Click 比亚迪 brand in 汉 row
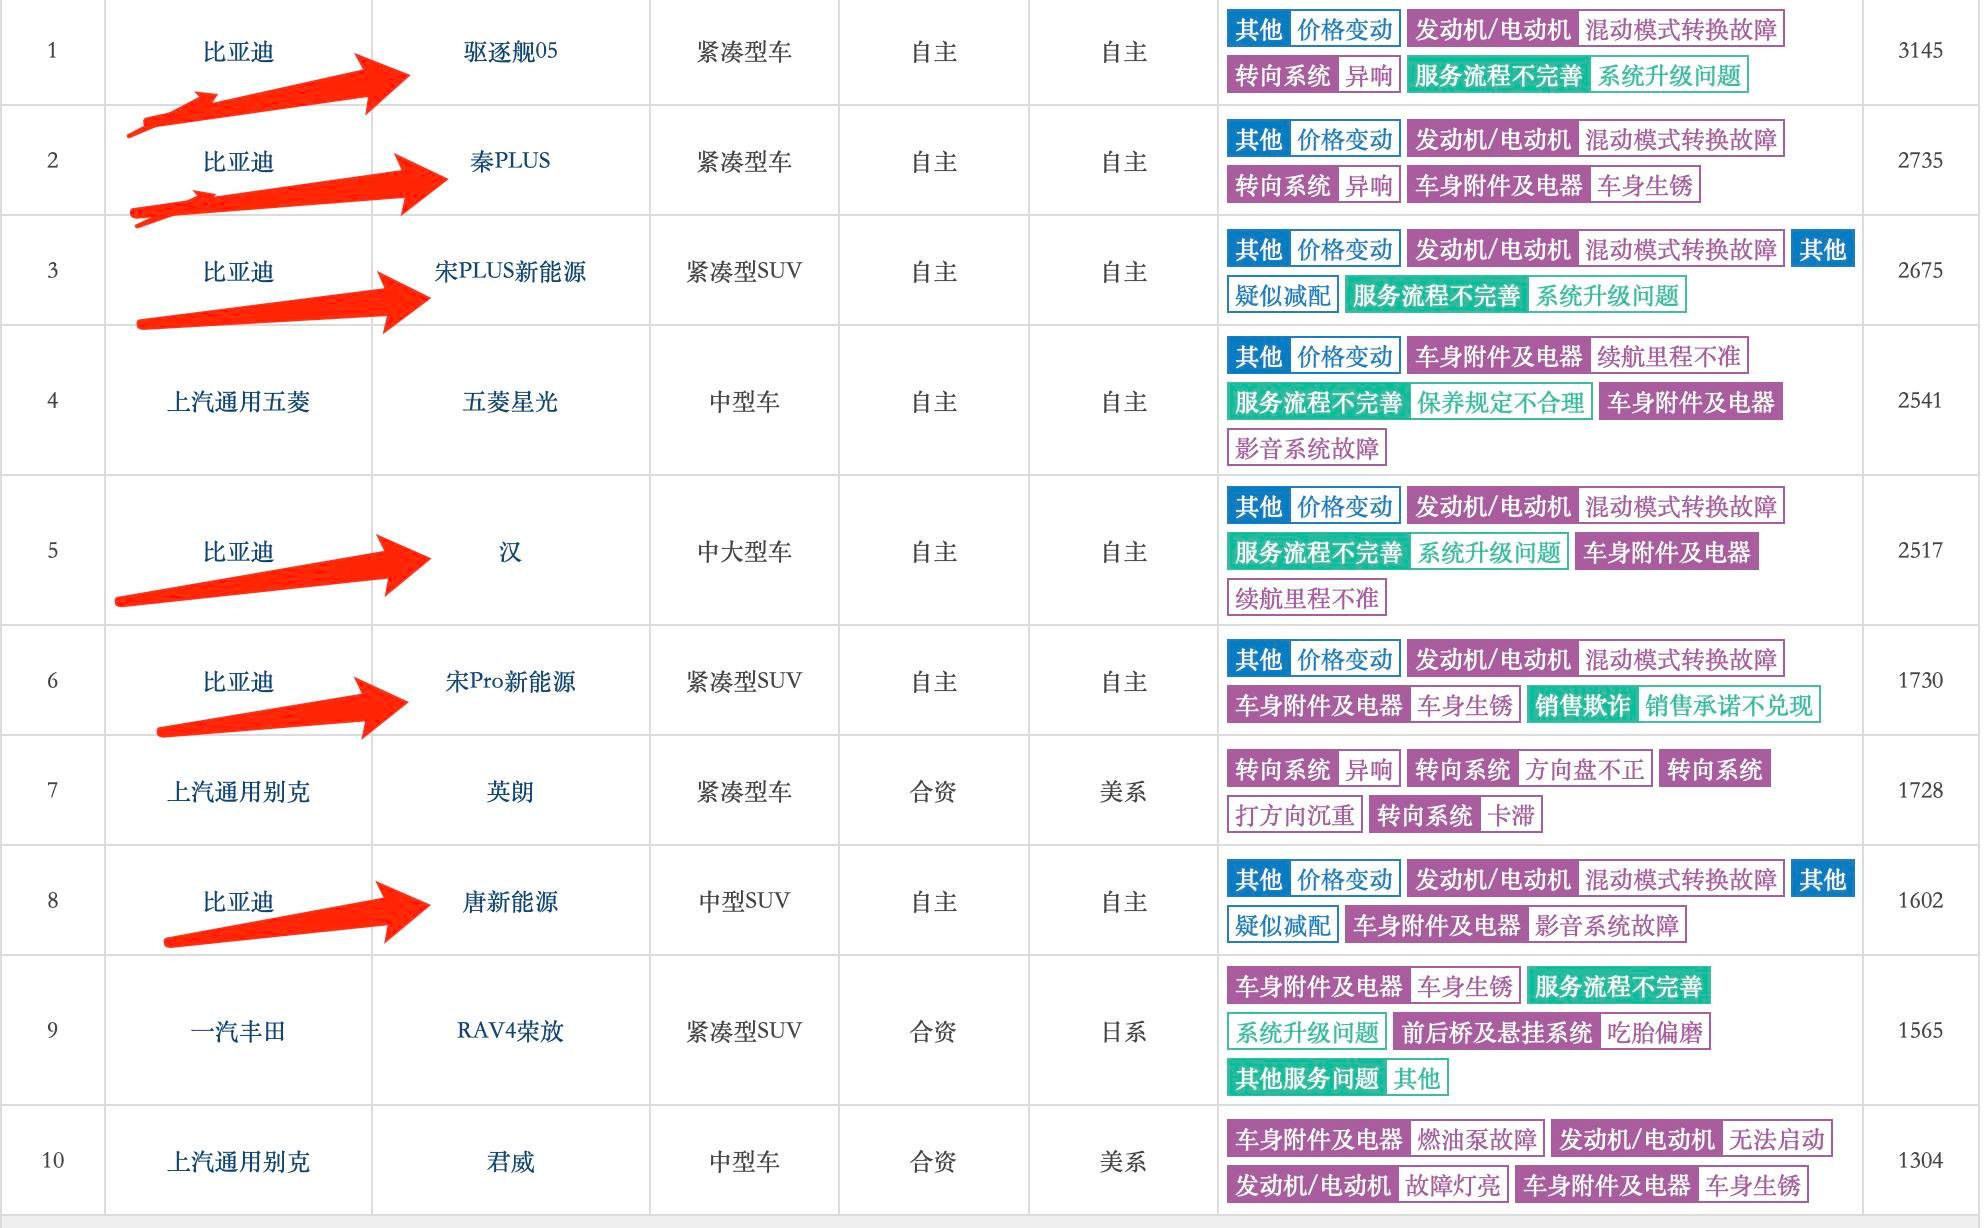1988x1228 pixels. pos(238,551)
